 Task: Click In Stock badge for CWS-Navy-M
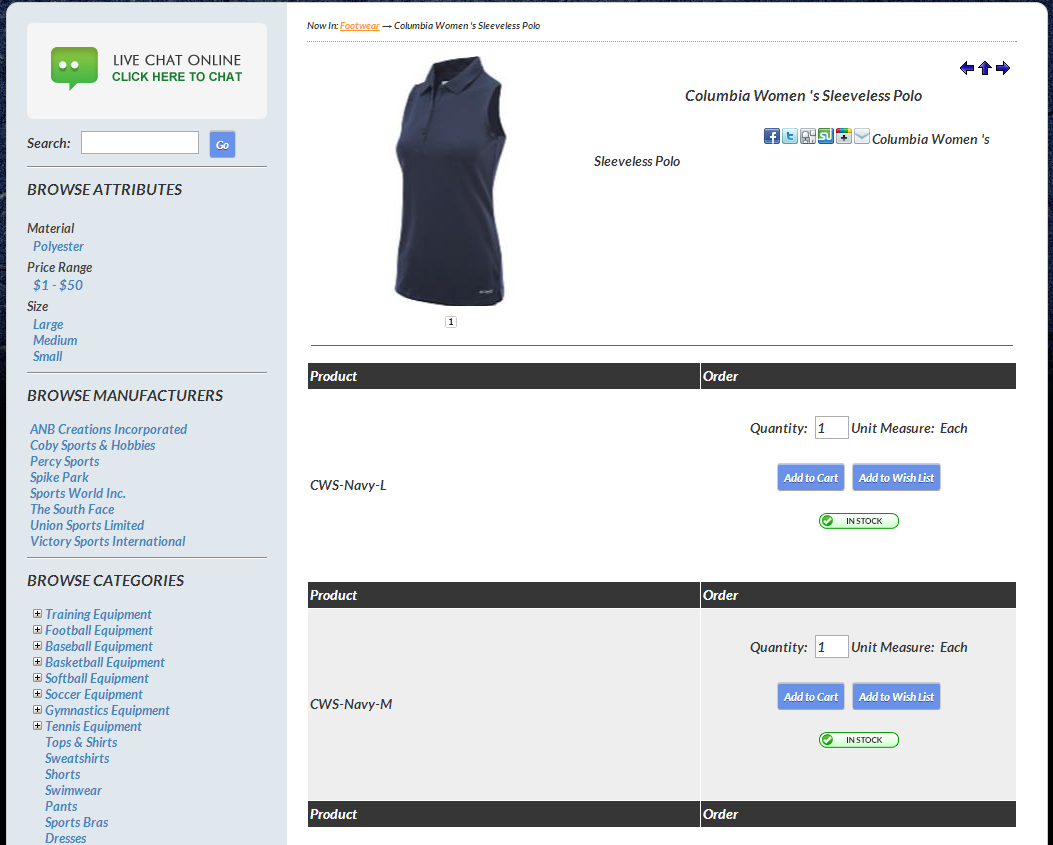[x=858, y=740]
